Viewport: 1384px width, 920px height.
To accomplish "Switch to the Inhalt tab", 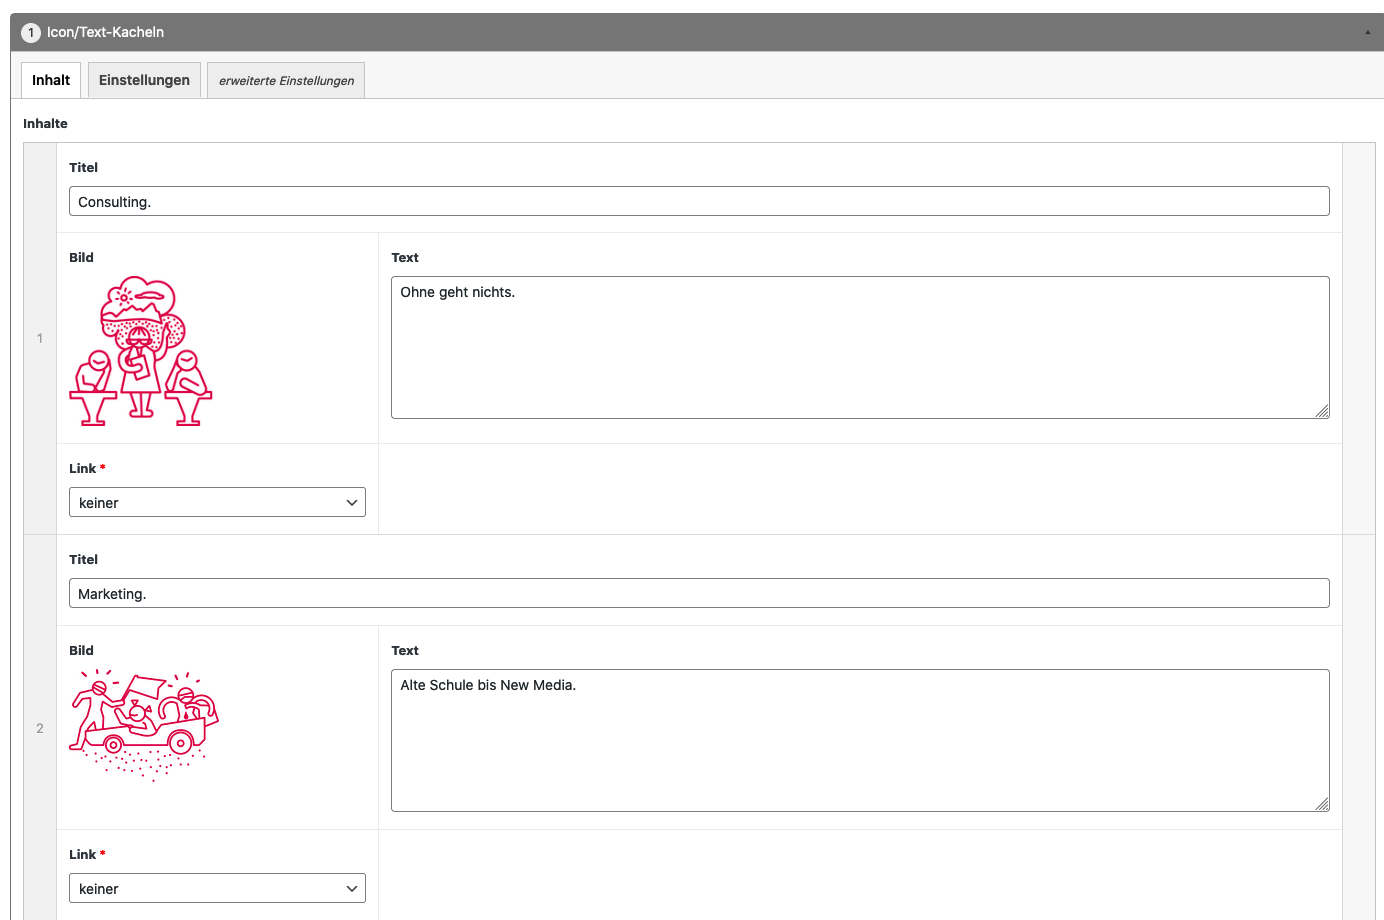I will pyautogui.click(x=51, y=80).
